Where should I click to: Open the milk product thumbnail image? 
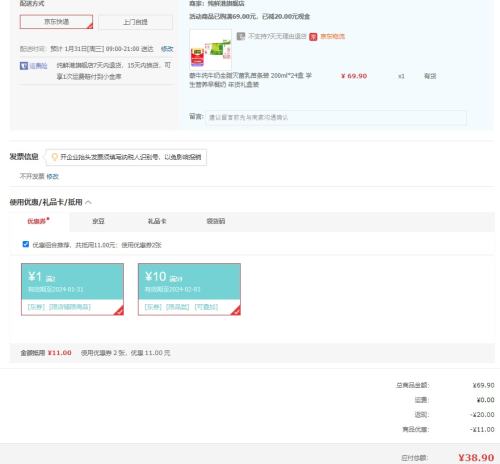coord(210,50)
